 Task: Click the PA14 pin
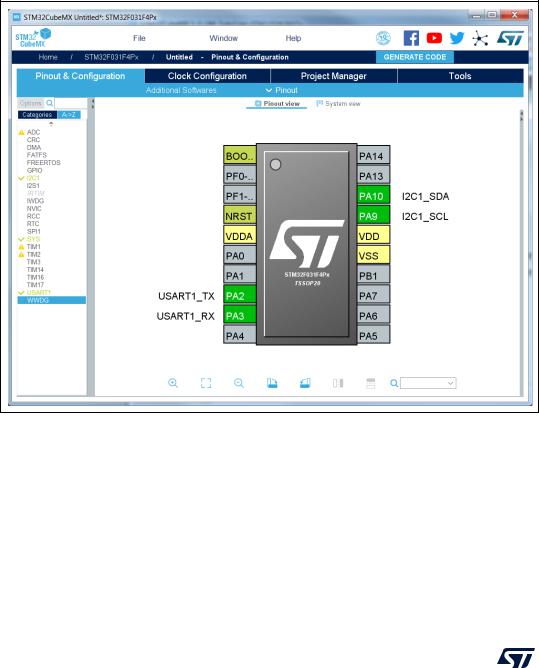(374, 156)
